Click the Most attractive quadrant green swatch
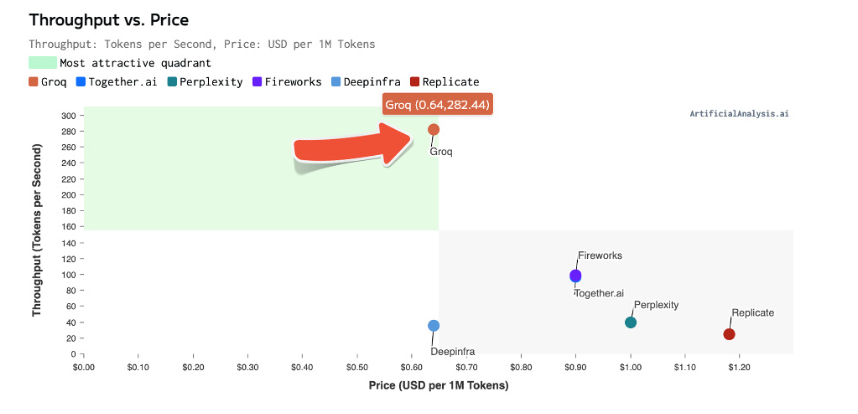Image resolution: width=858 pixels, height=414 pixels. pos(42,63)
